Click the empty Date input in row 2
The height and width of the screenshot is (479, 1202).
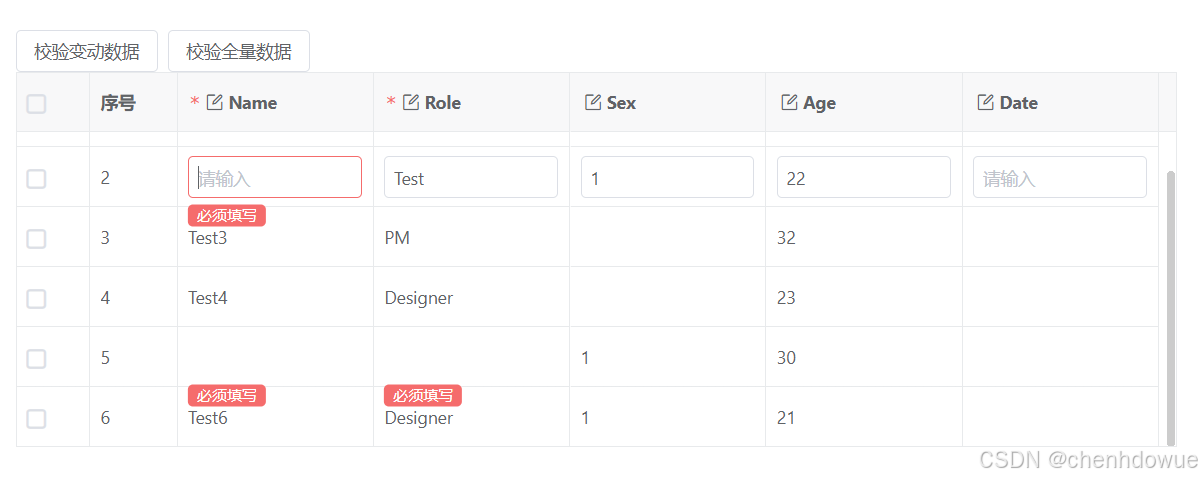click(x=1059, y=178)
